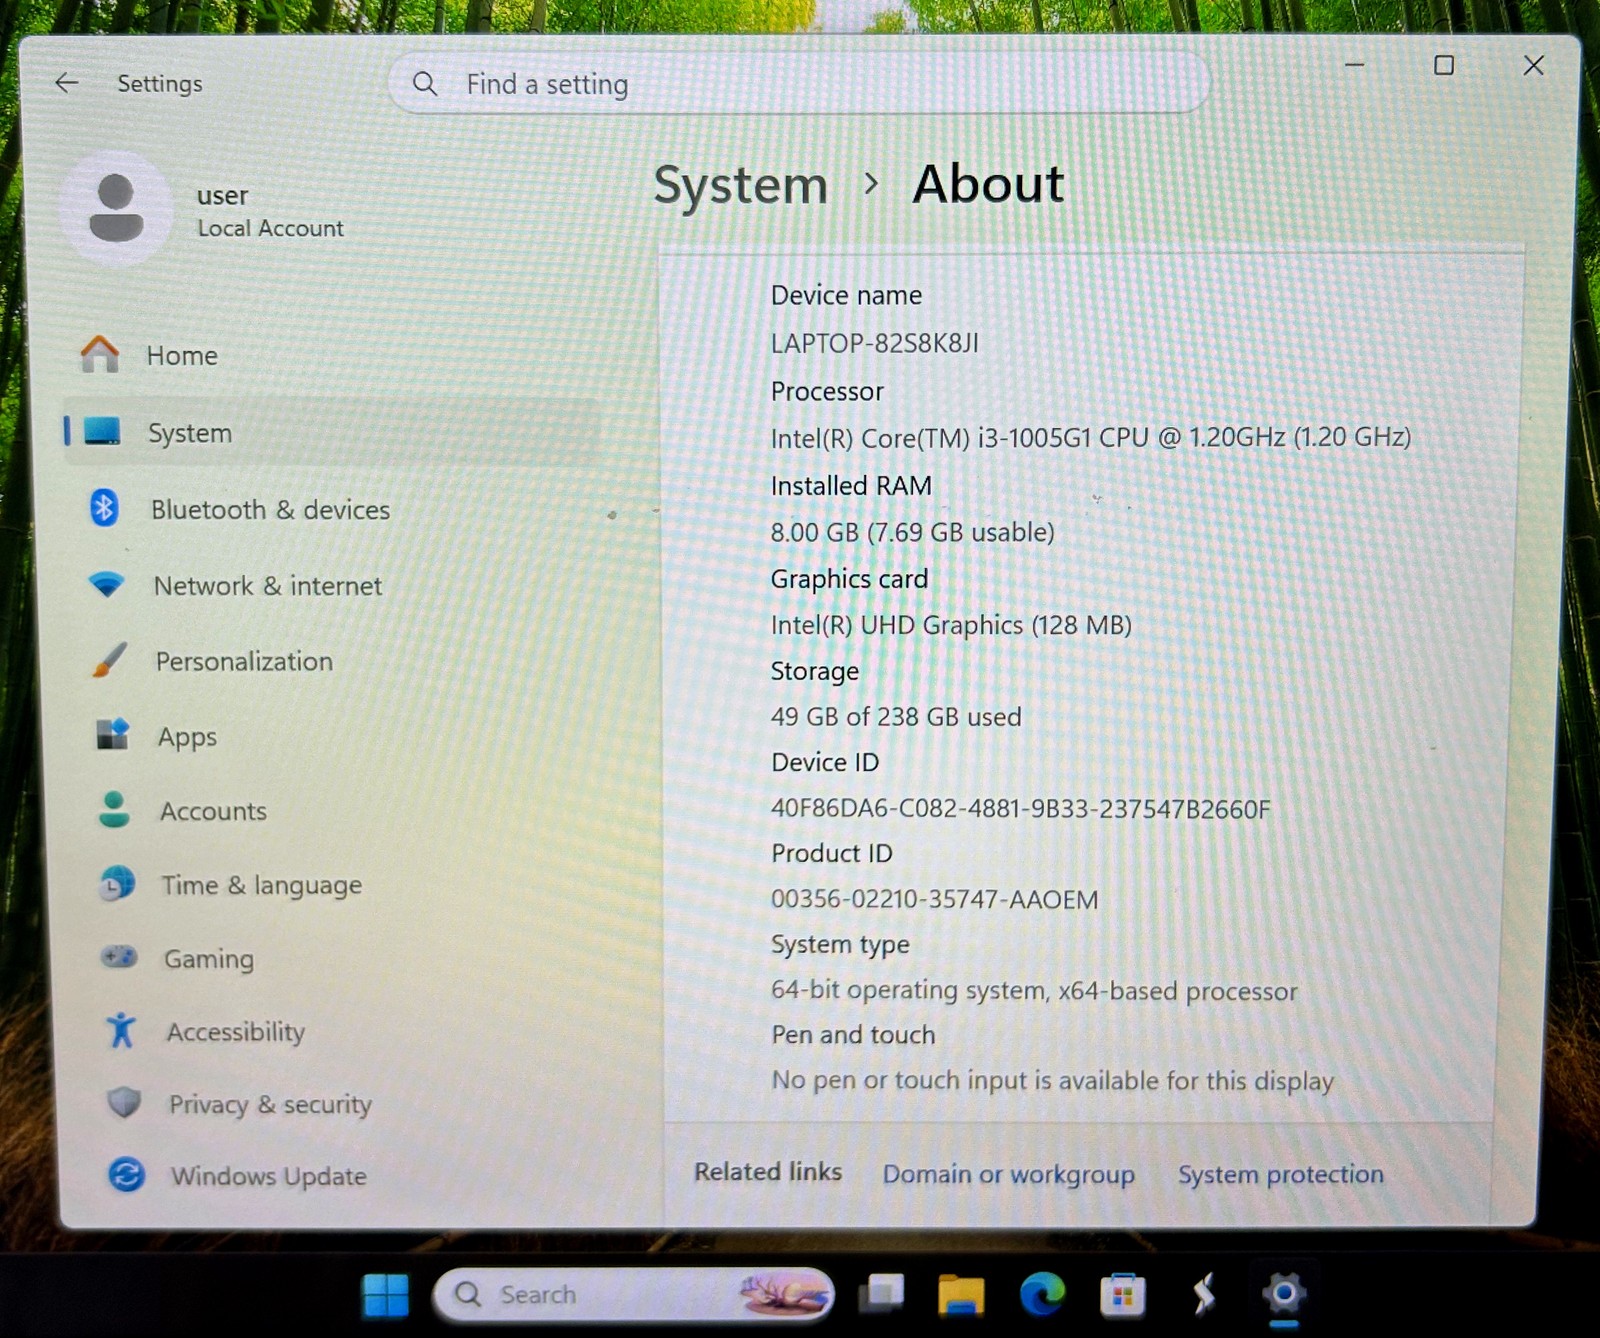Screen dimensions: 1600x1338
Task: Launch File Explorer from the taskbar
Action: 961,1295
